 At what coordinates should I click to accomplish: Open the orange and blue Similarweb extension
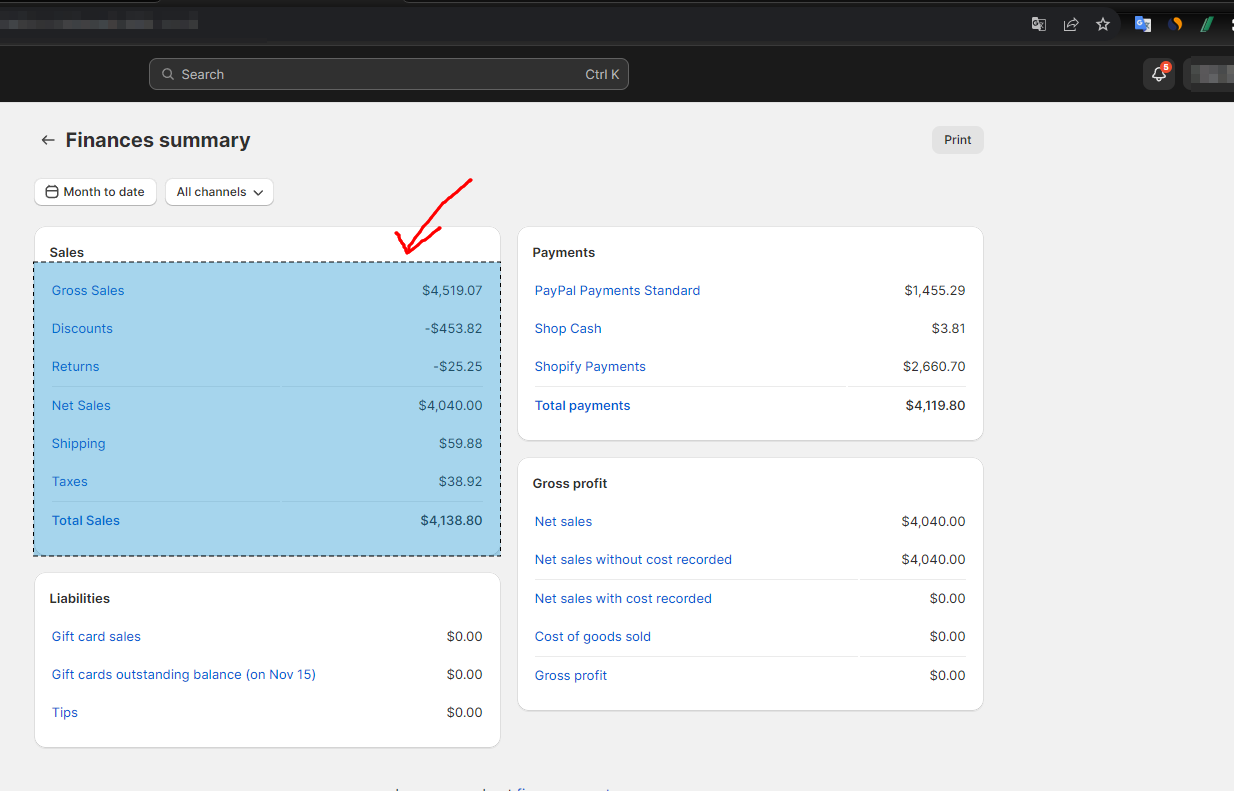[x=1175, y=24]
